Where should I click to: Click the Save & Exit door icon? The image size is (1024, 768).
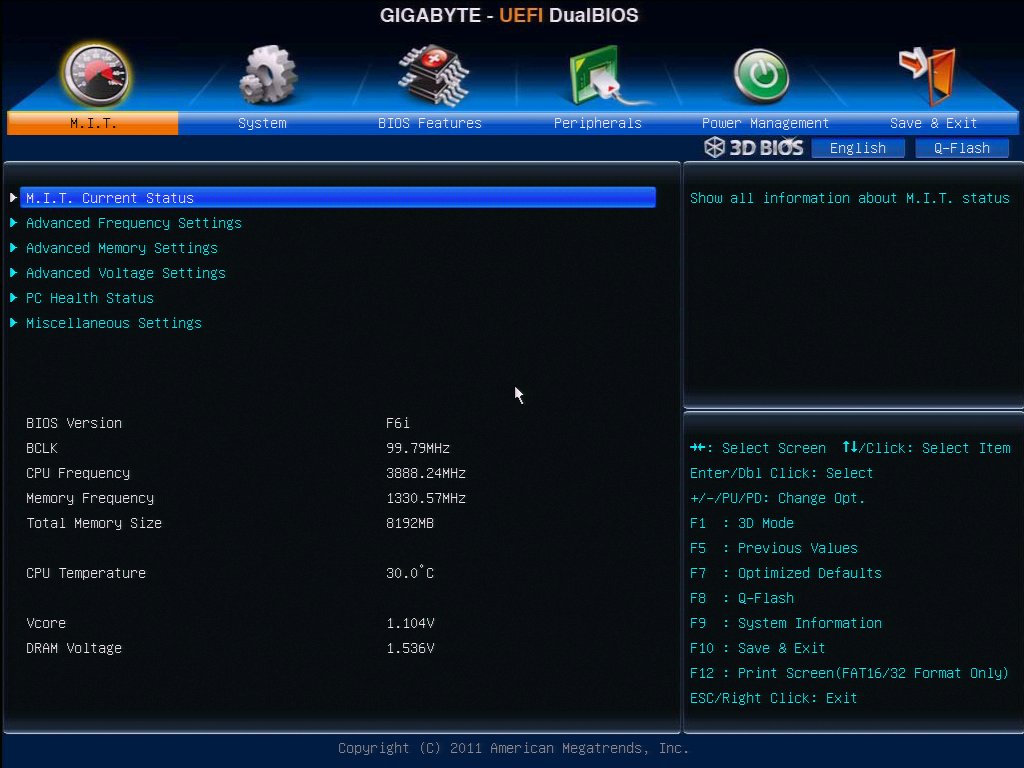pyautogui.click(x=928, y=70)
